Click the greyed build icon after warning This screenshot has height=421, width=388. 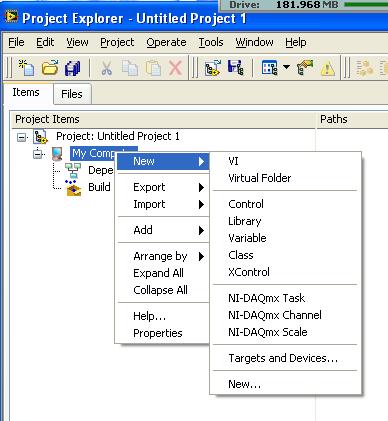(x=365, y=68)
